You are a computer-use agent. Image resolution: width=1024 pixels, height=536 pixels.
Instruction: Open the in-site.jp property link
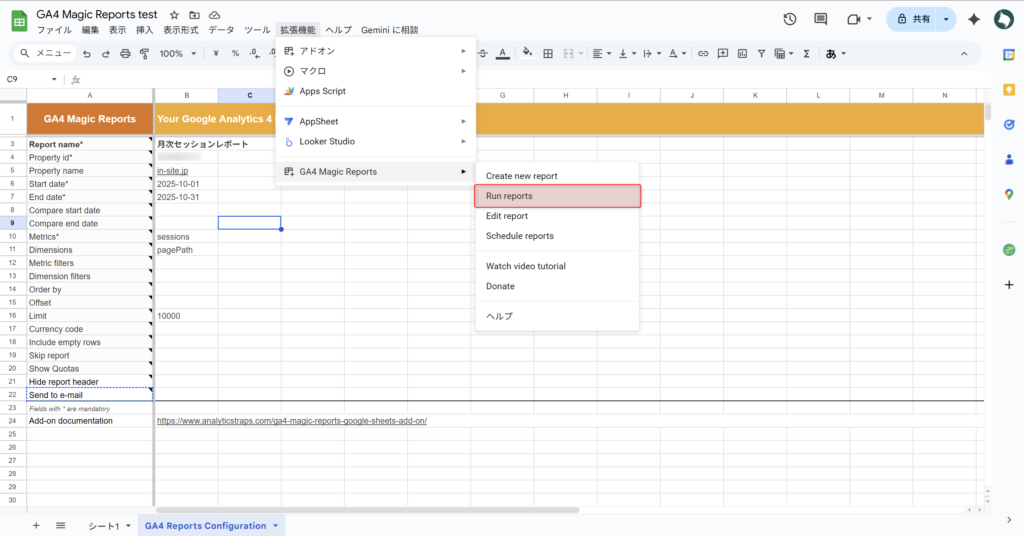172,170
